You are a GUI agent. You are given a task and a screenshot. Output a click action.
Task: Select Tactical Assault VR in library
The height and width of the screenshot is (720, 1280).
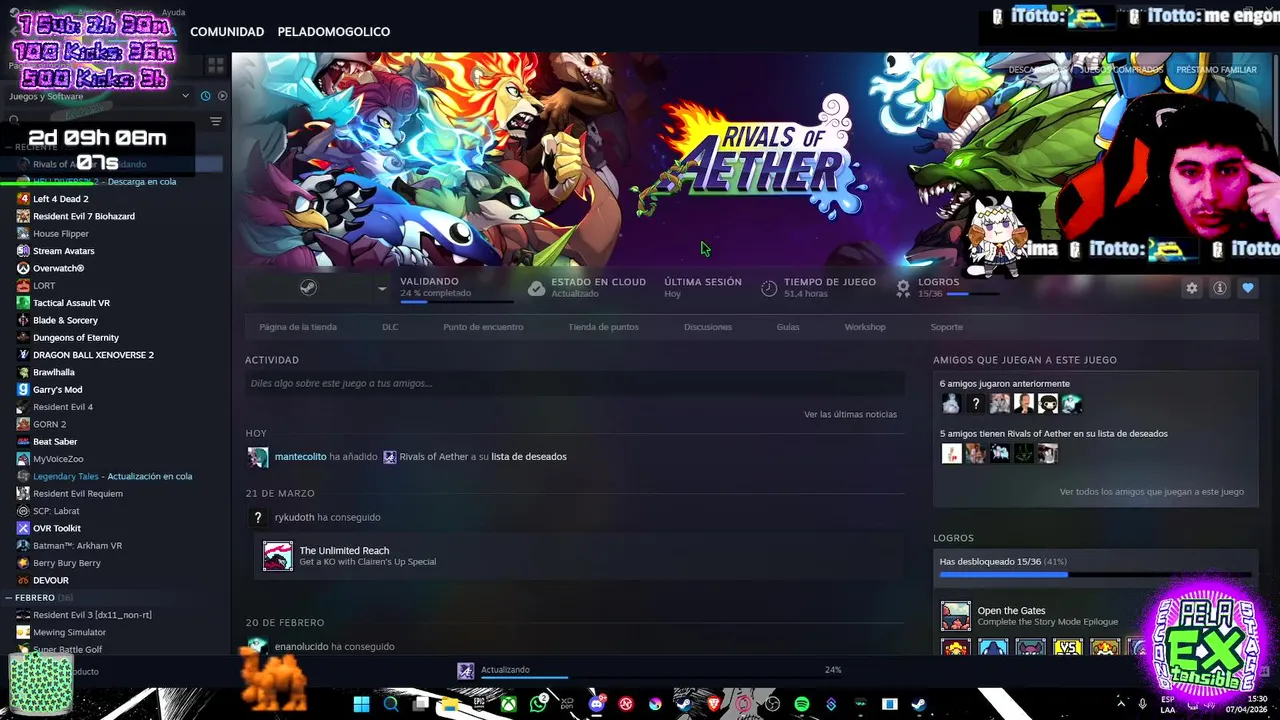[71, 303]
